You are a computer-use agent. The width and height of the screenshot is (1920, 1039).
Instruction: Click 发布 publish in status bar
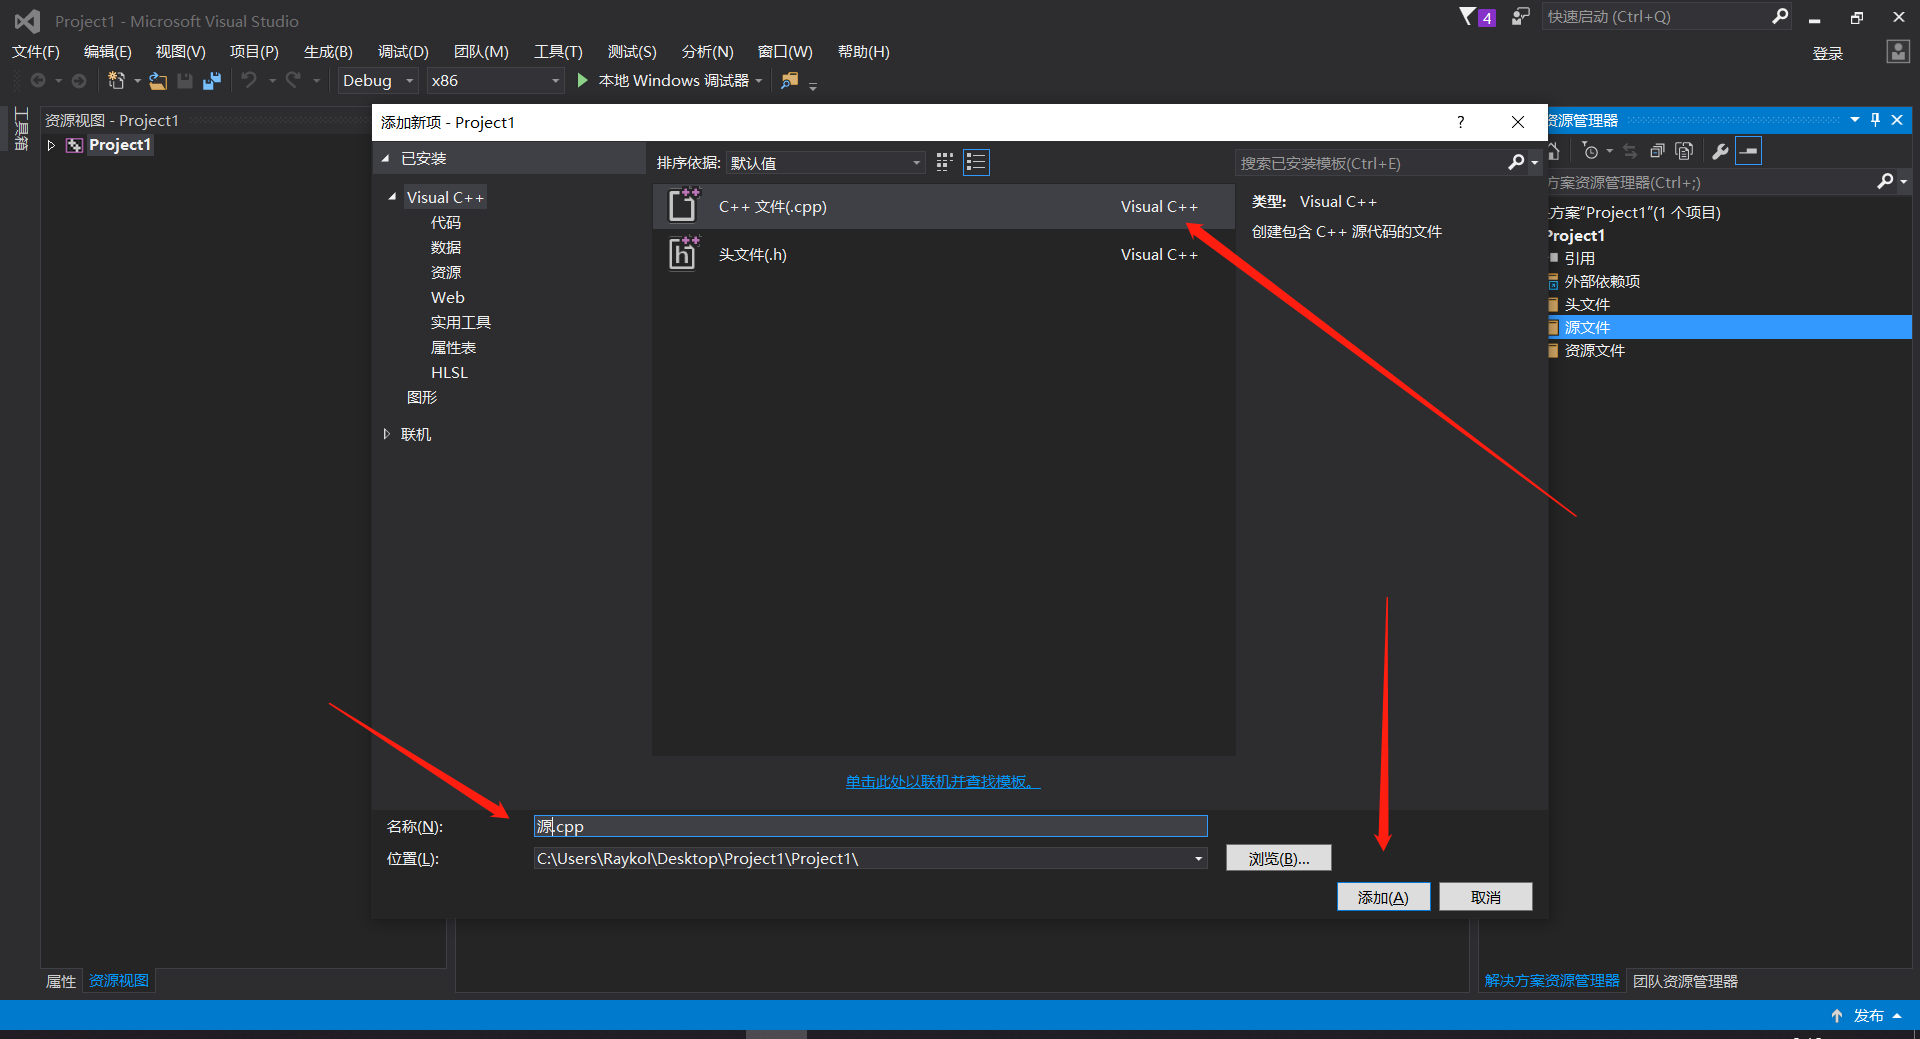pos(1867,1015)
